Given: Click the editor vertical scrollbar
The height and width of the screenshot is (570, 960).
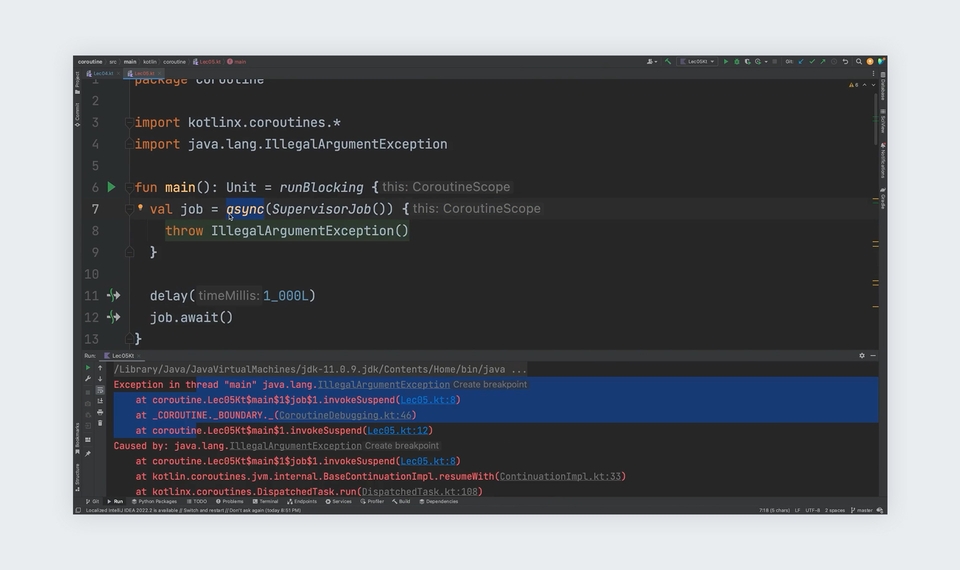Looking at the screenshot, I should (x=876, y=120).
